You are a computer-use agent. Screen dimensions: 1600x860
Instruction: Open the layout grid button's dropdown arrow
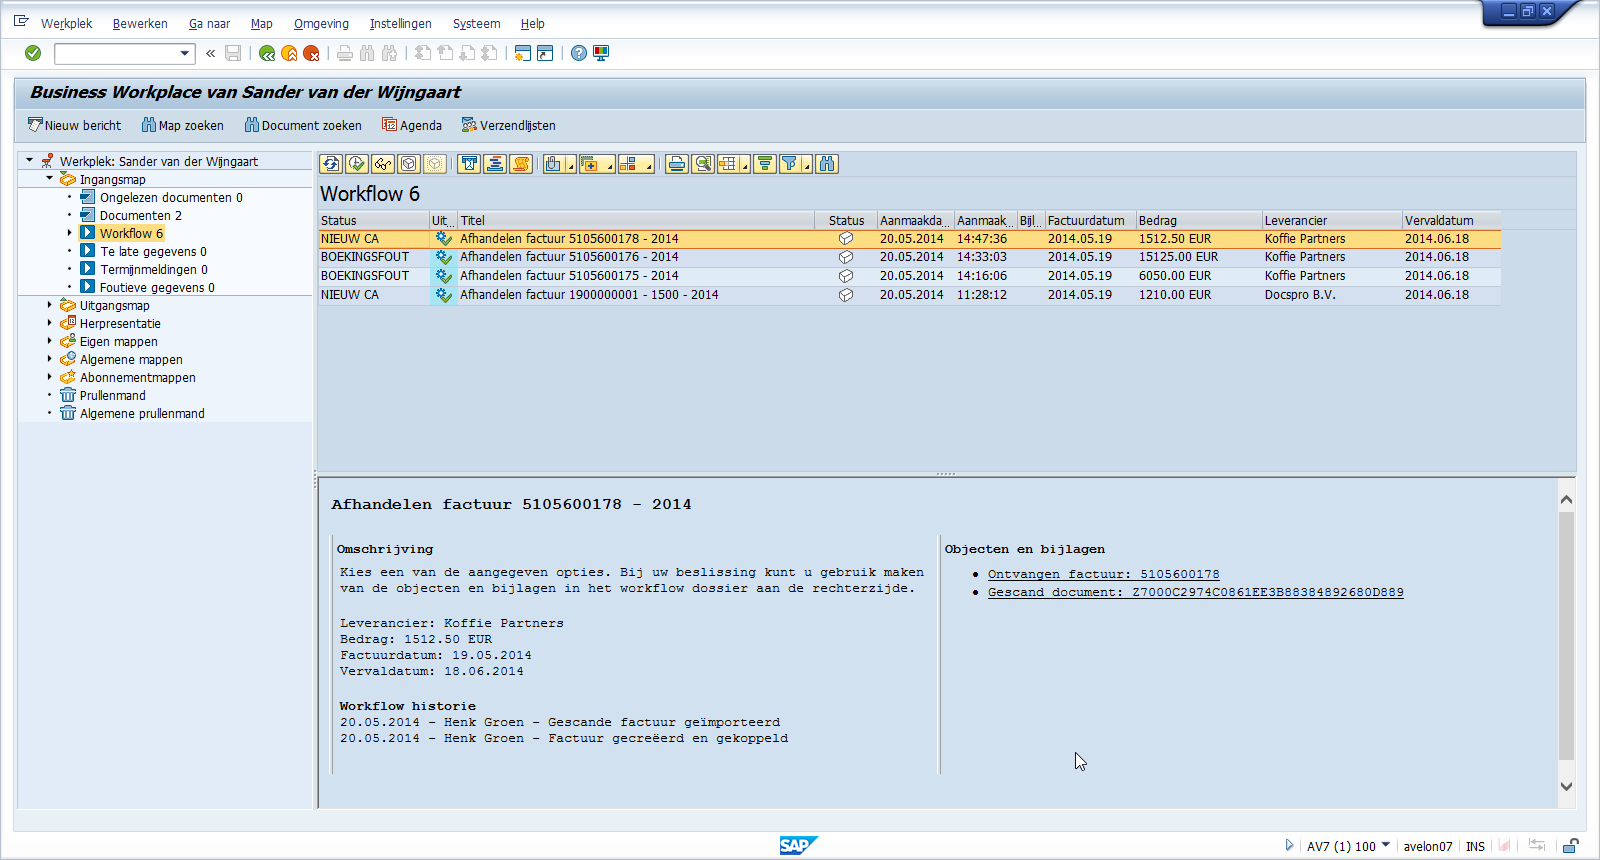[745, 166]
